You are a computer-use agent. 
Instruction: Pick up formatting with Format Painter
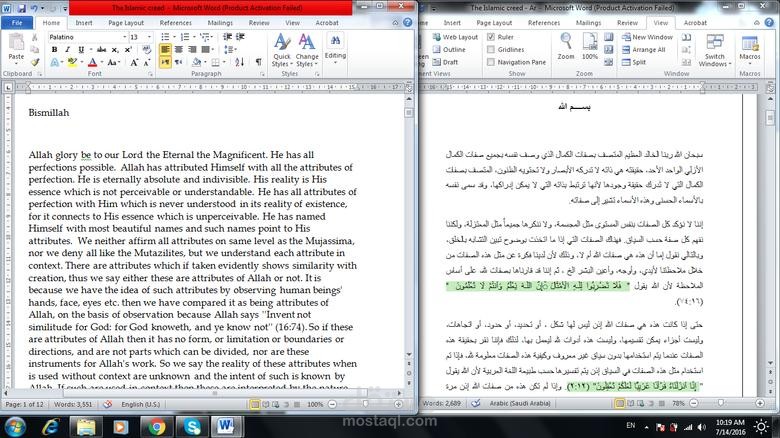(x=34, y=62)
